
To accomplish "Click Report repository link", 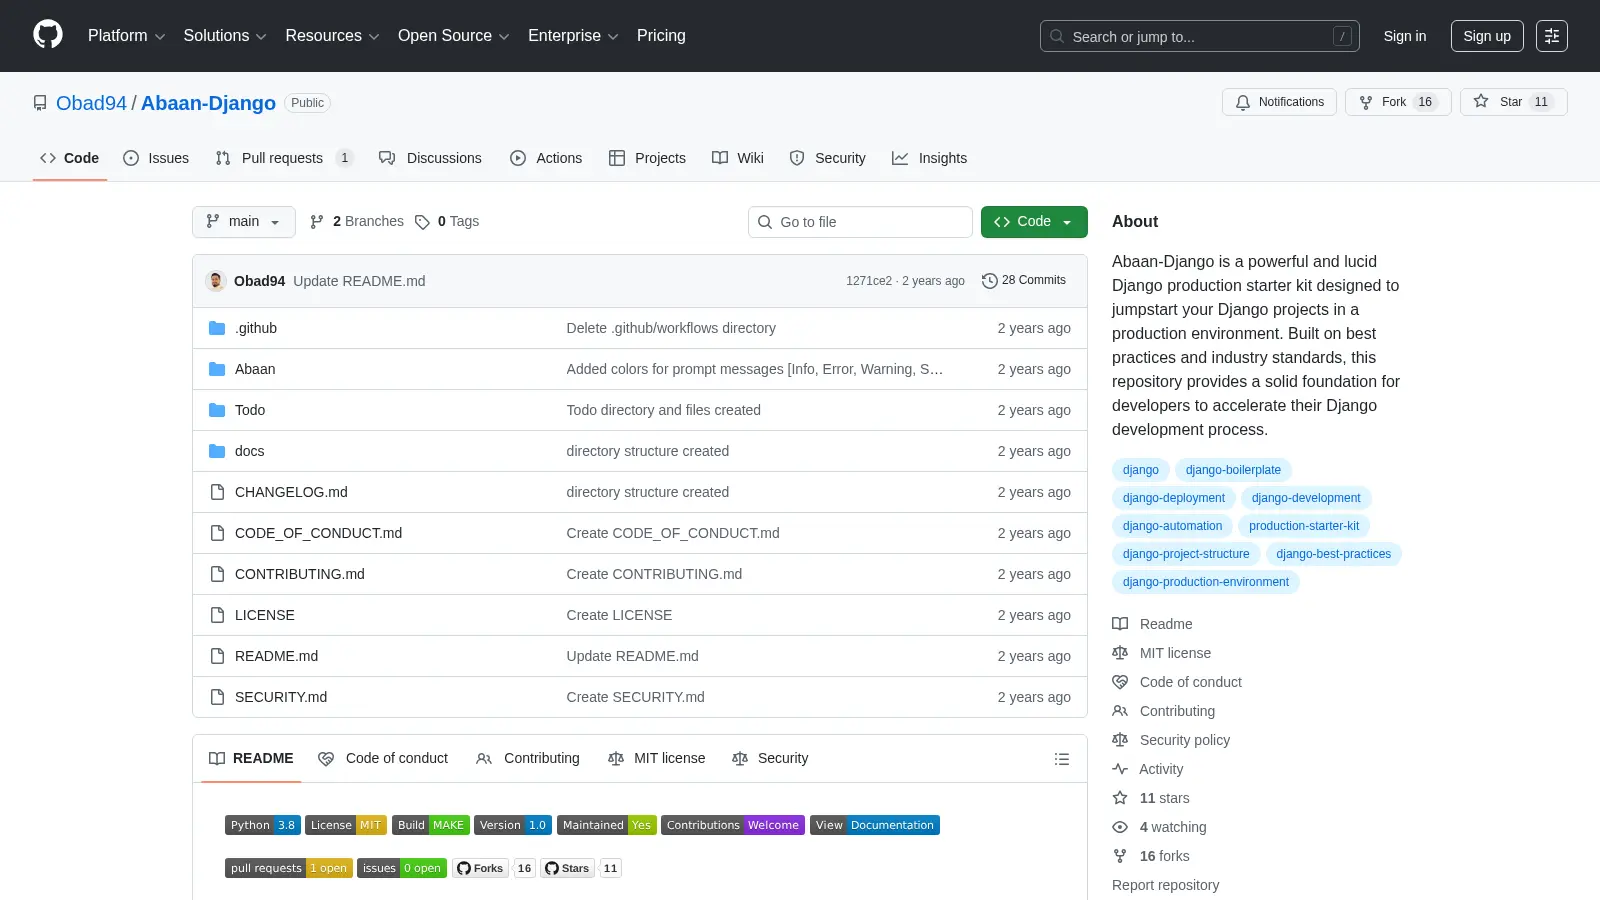I will tap(1165, 885).
